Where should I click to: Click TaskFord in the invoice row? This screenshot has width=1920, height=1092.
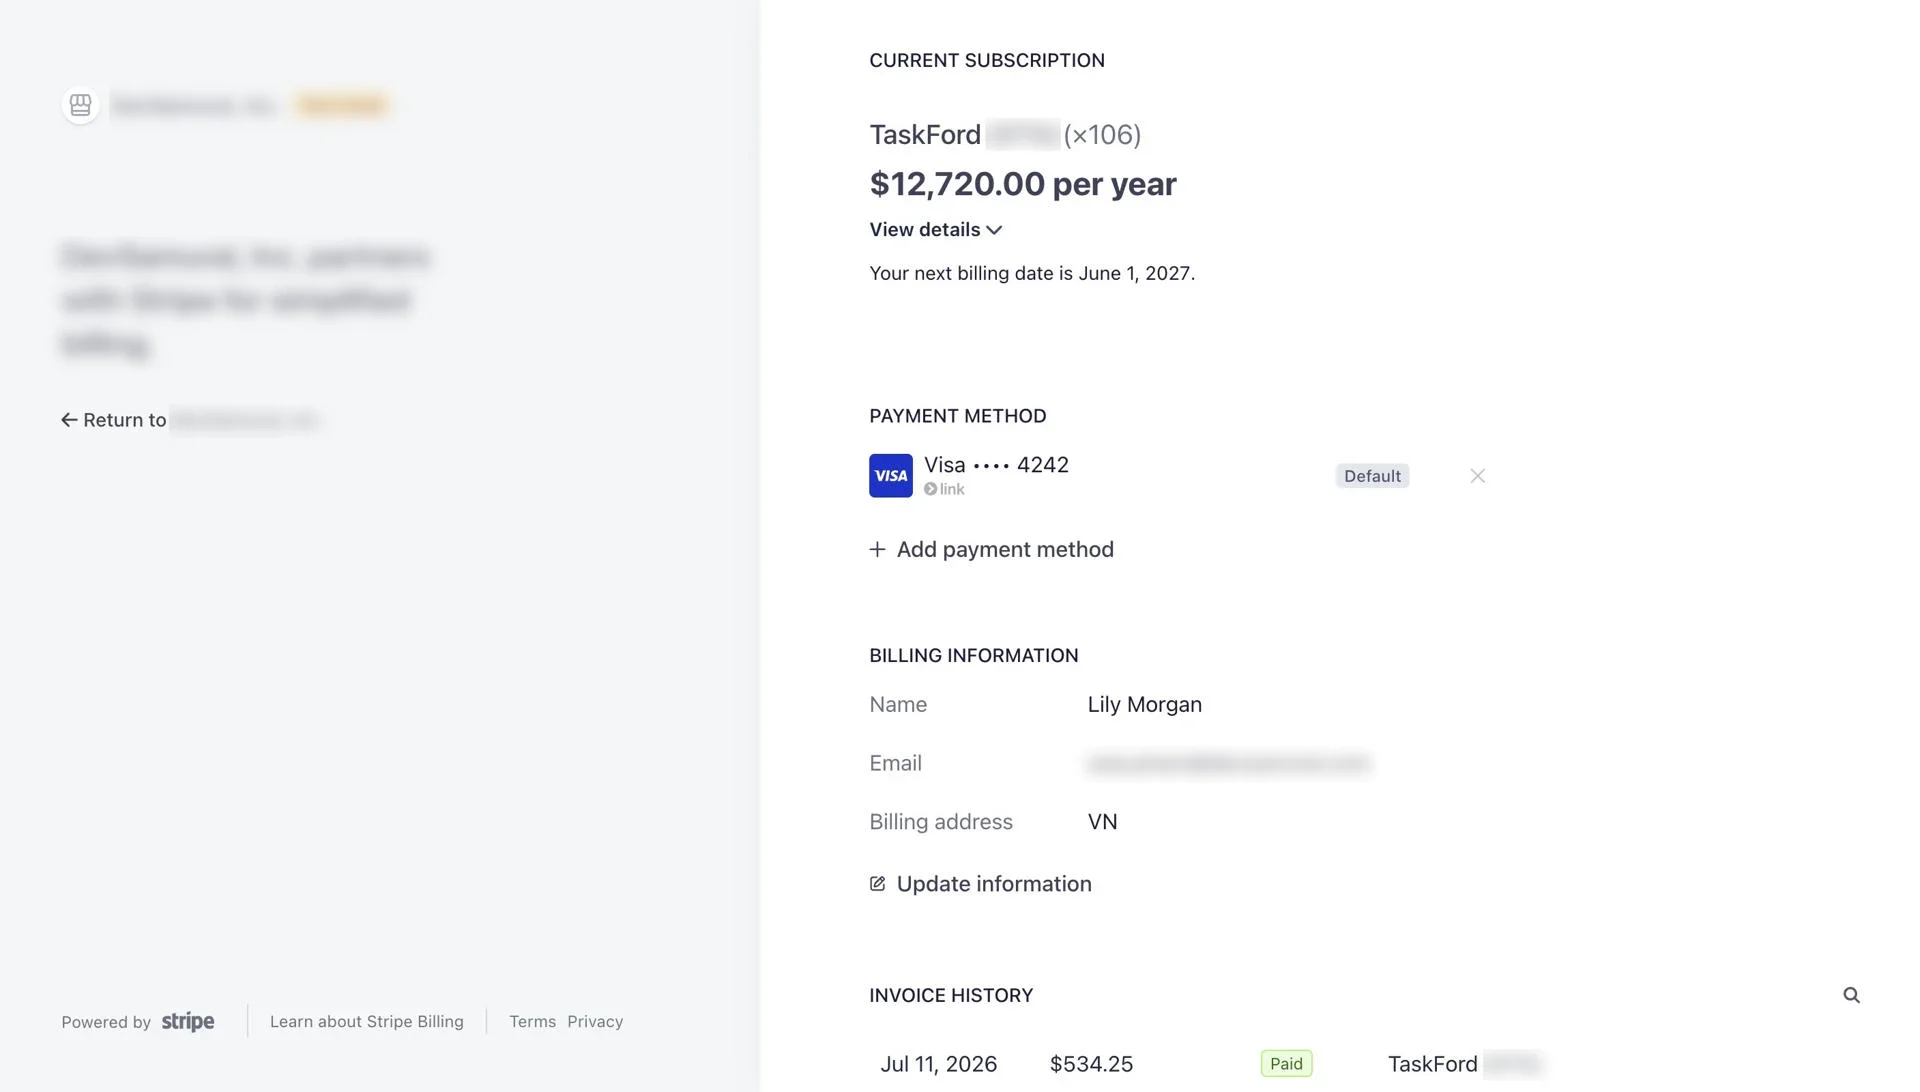coord(1432,1064)
